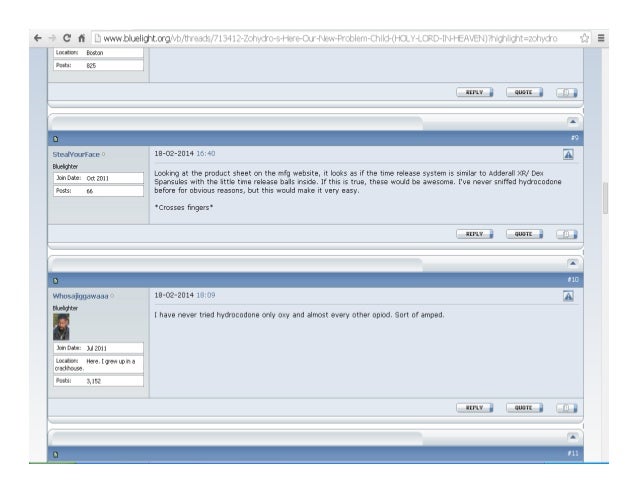
Task: Click the 'Posts: 66' field
Action: pos(98,191)
